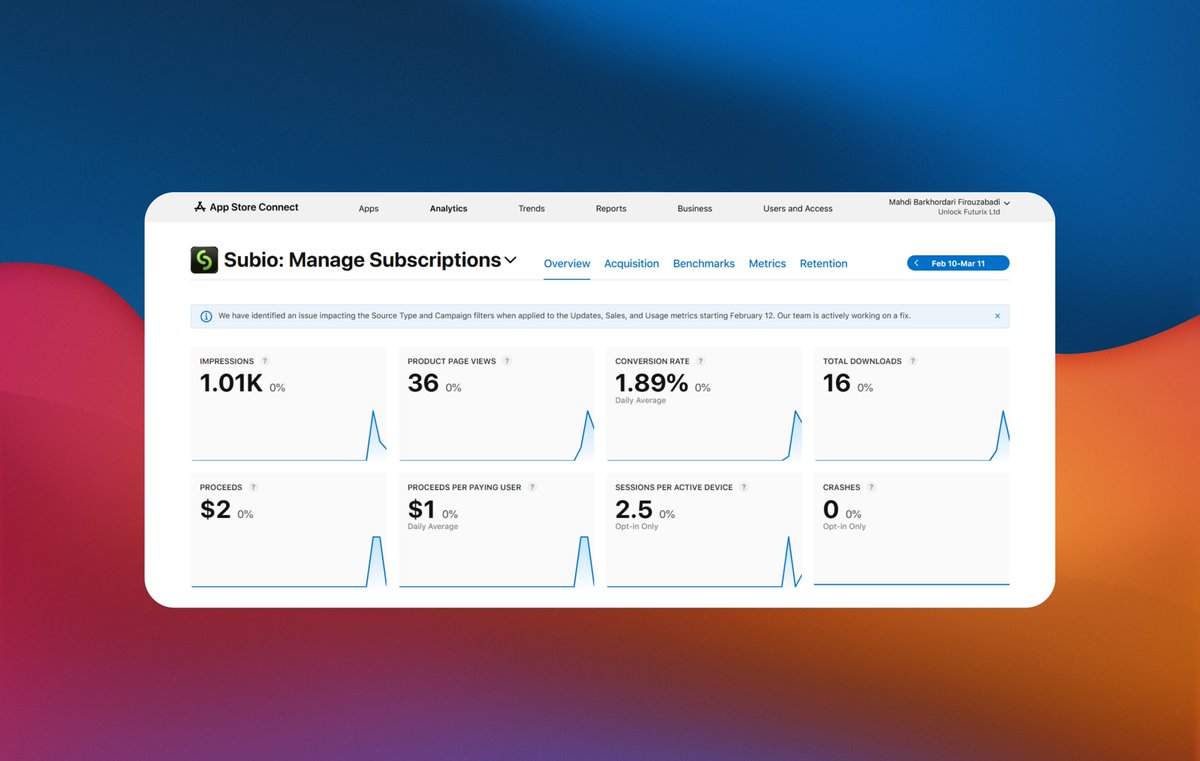This screenshot has width=1200, height=761.
Task: Click the App Store Connect logo
Action: (200, 207)
